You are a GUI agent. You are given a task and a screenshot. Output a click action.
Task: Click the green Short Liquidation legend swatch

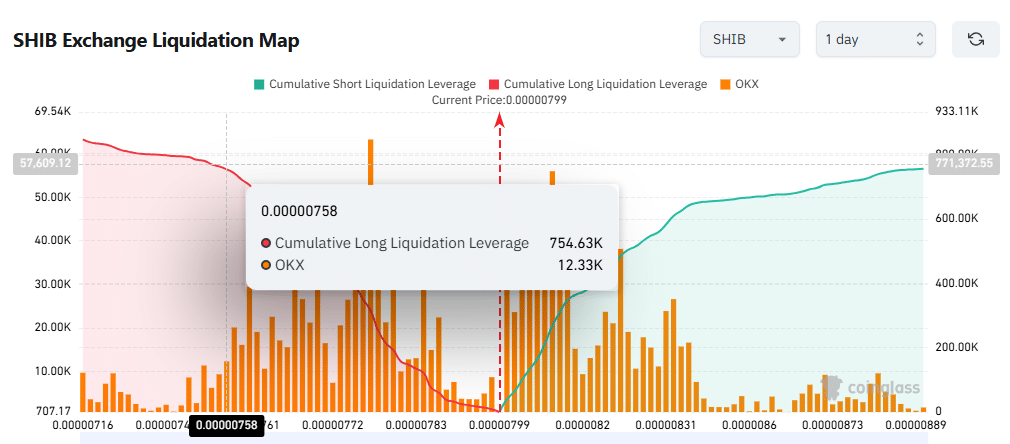point(259,84)
